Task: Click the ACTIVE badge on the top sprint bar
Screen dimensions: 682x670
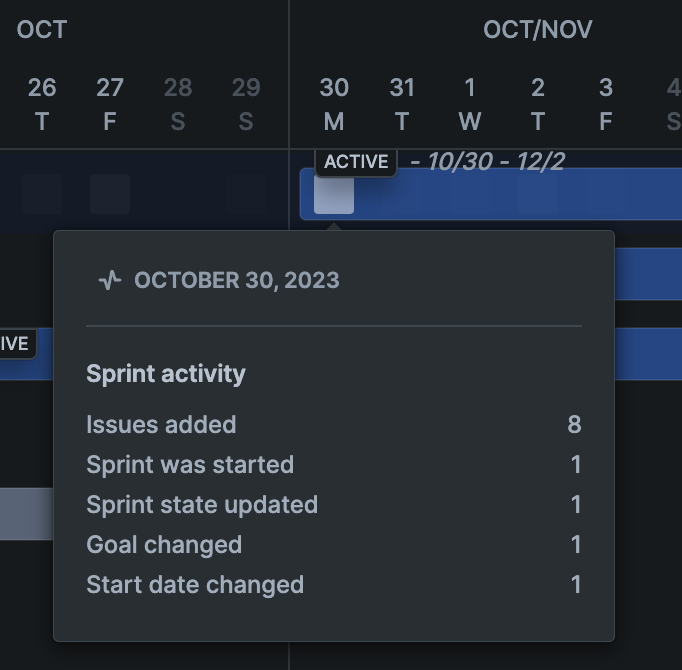Action: point(356,162)
